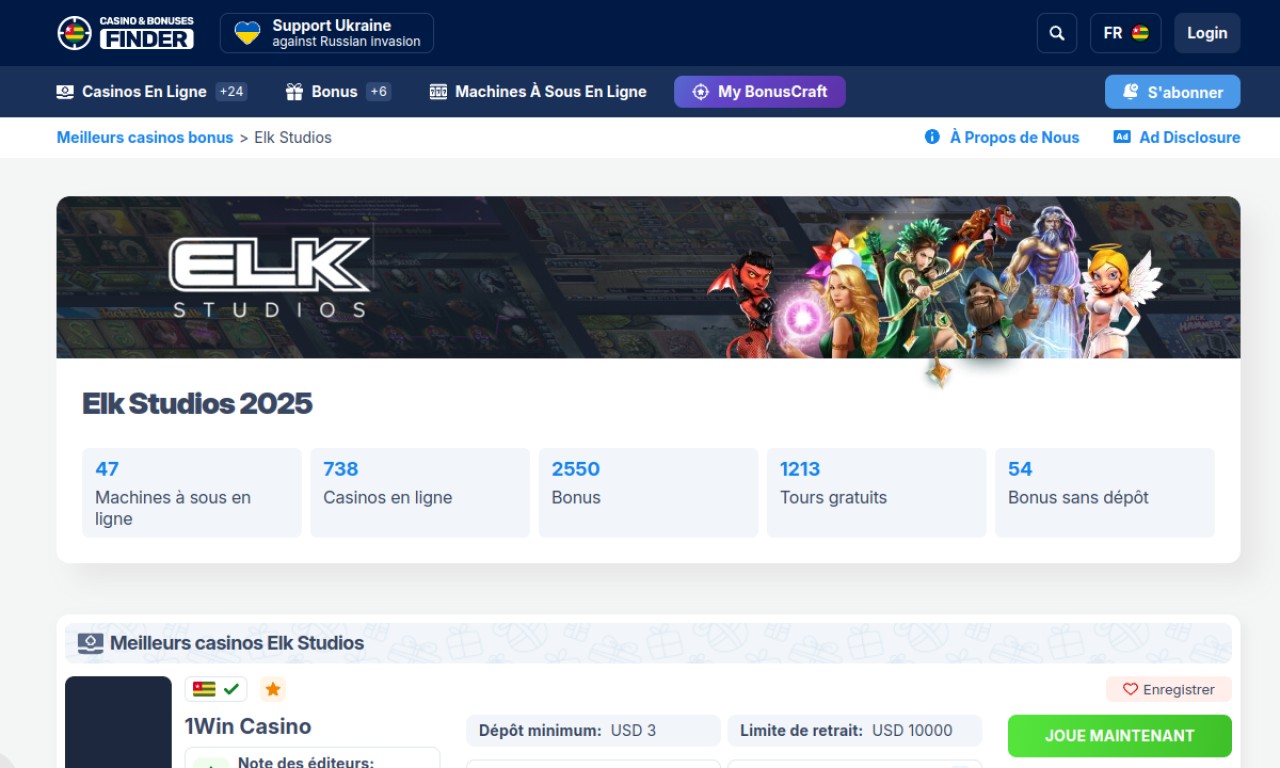
Task: Click the info icon beside À Propos de Nous
Action: (932, 137)
